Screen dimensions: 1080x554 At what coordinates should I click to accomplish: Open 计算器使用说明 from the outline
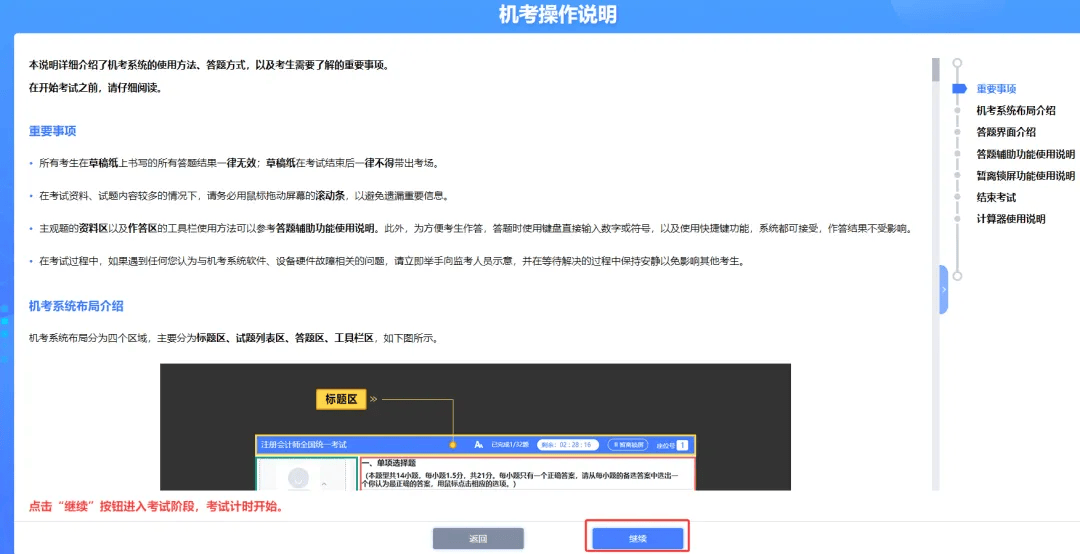[1010, 219]
